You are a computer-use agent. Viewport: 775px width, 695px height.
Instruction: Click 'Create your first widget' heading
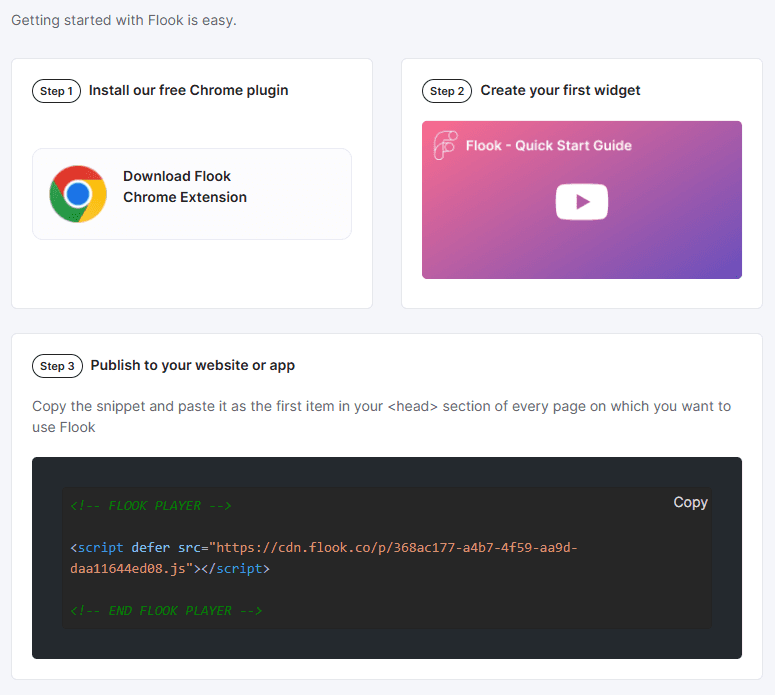pos(560,90)
